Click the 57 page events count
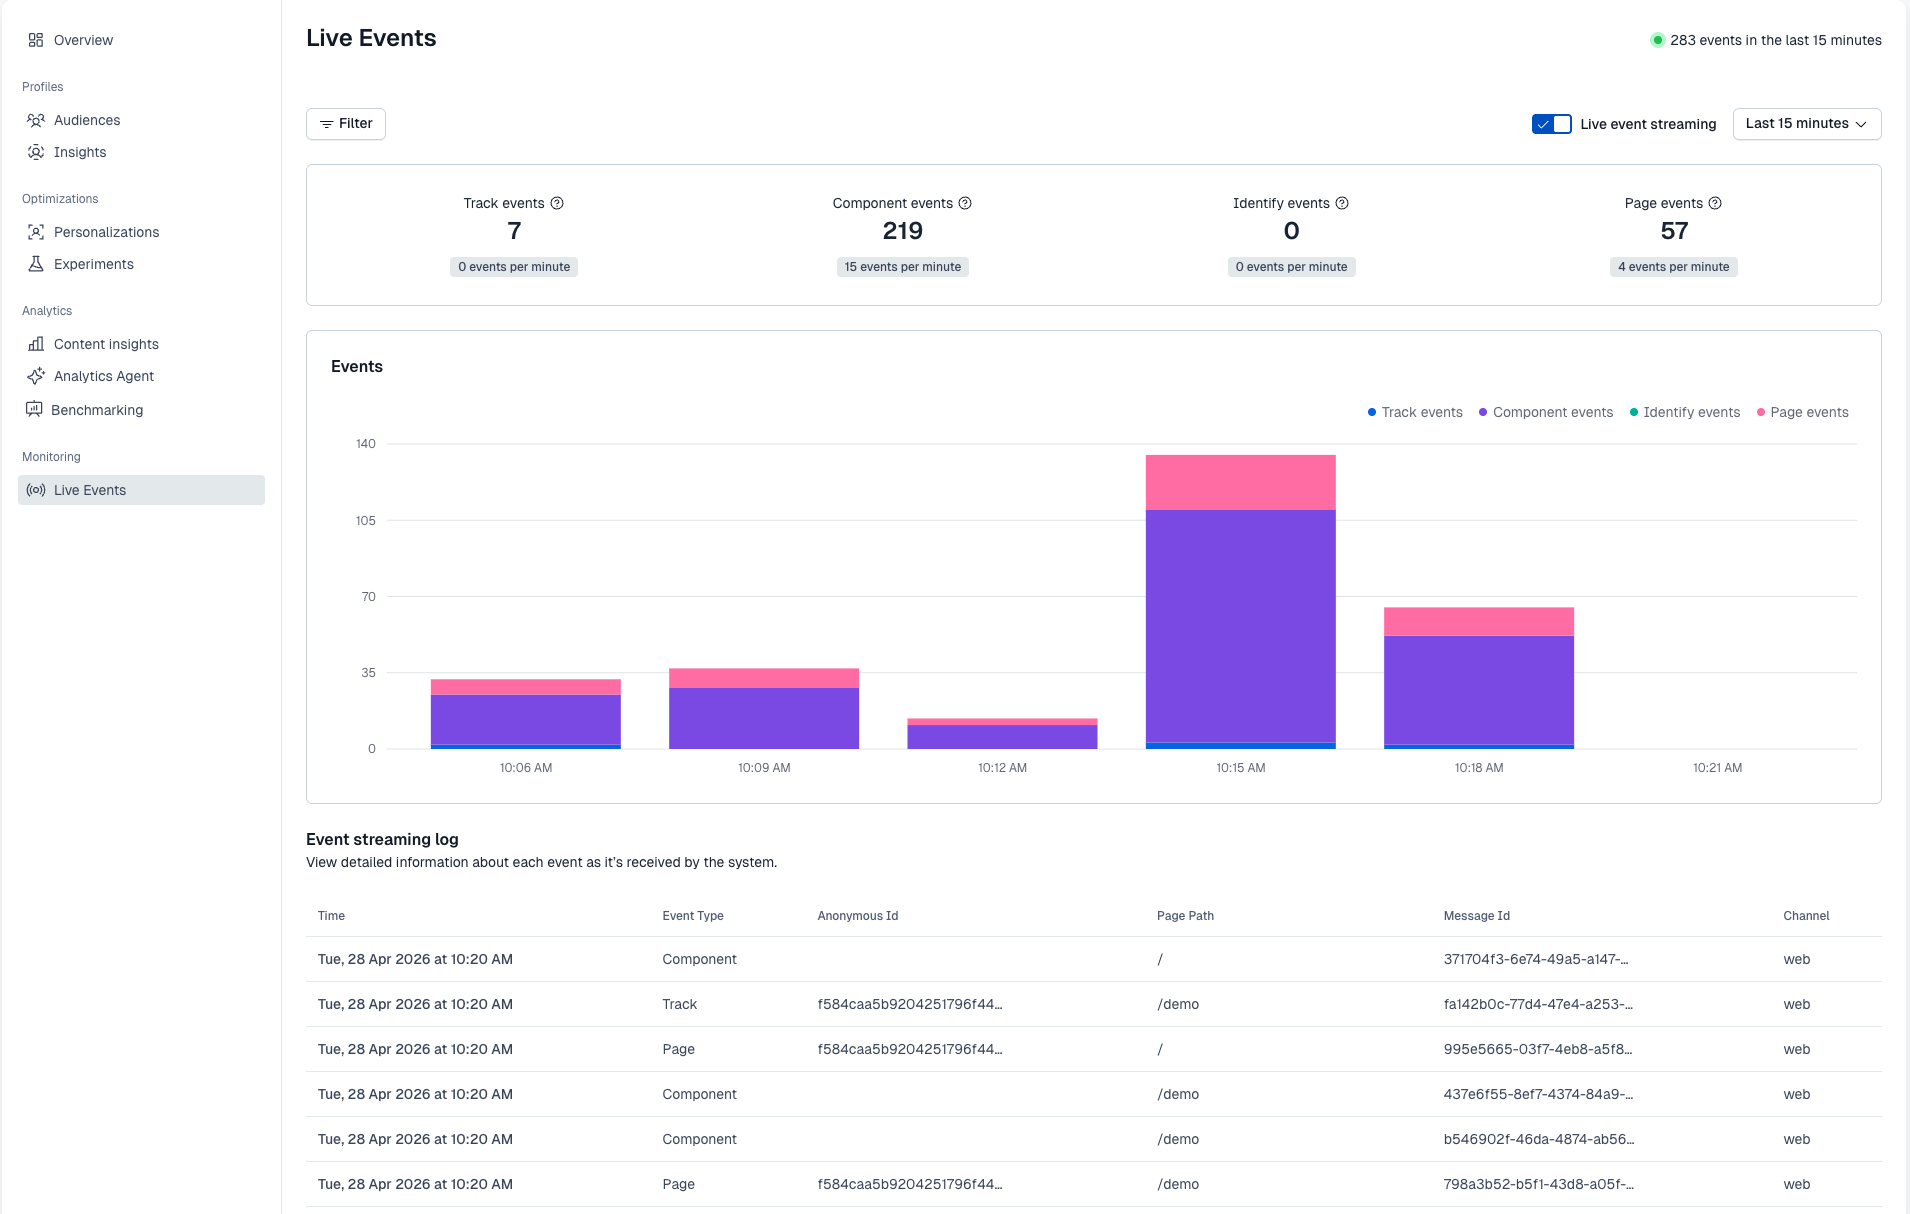The height and width of the screenshot is (1214, 1910). point(1674,231)
